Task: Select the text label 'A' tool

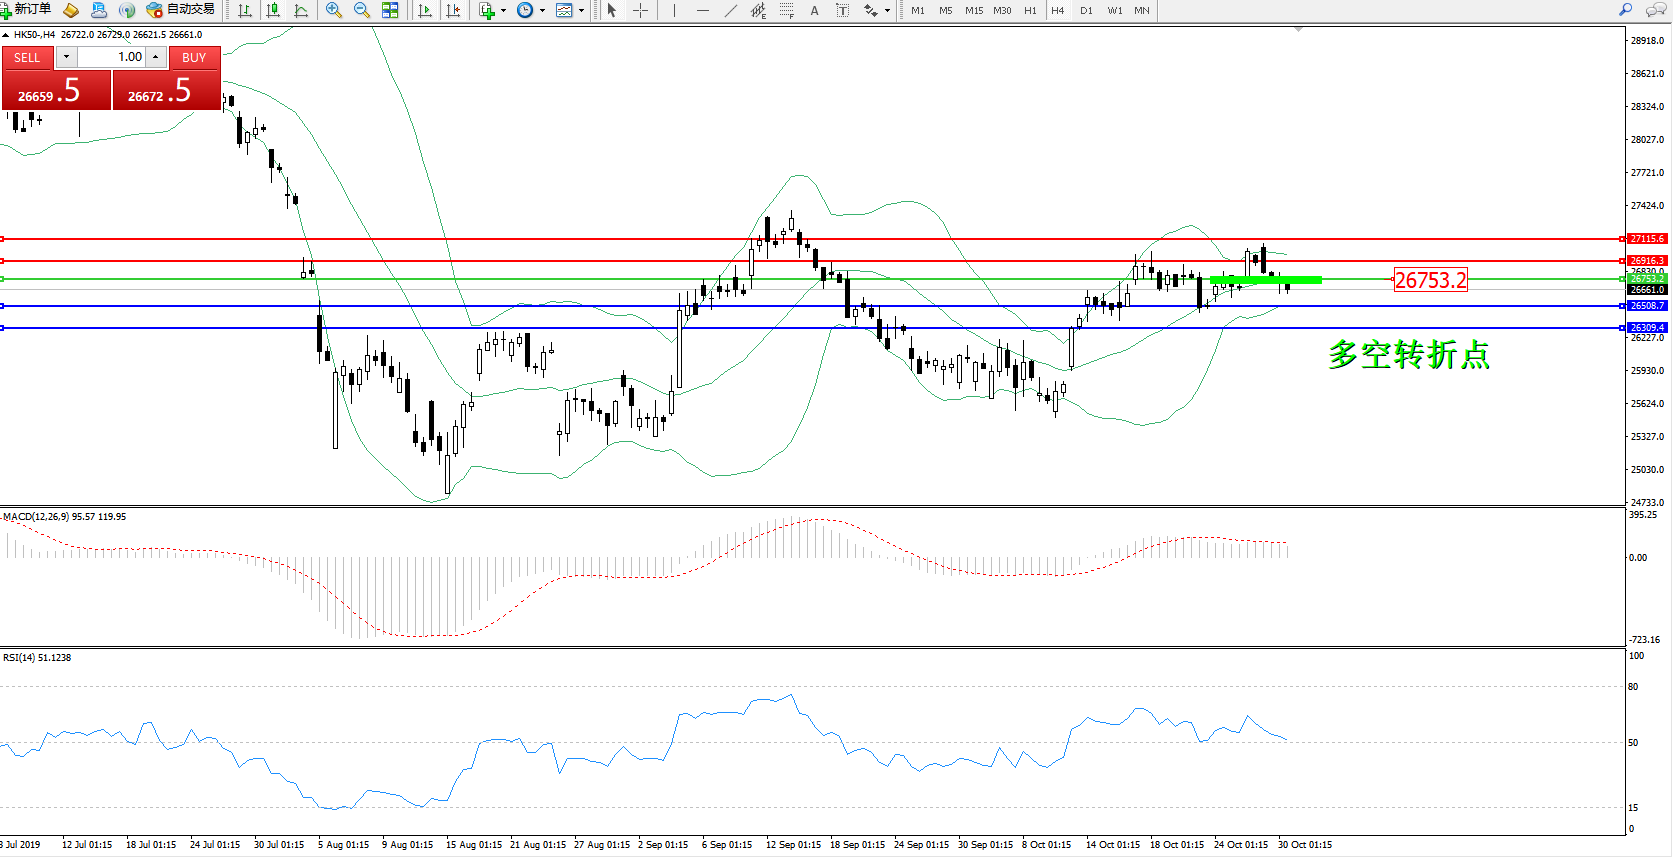Action: click(814, 10)
